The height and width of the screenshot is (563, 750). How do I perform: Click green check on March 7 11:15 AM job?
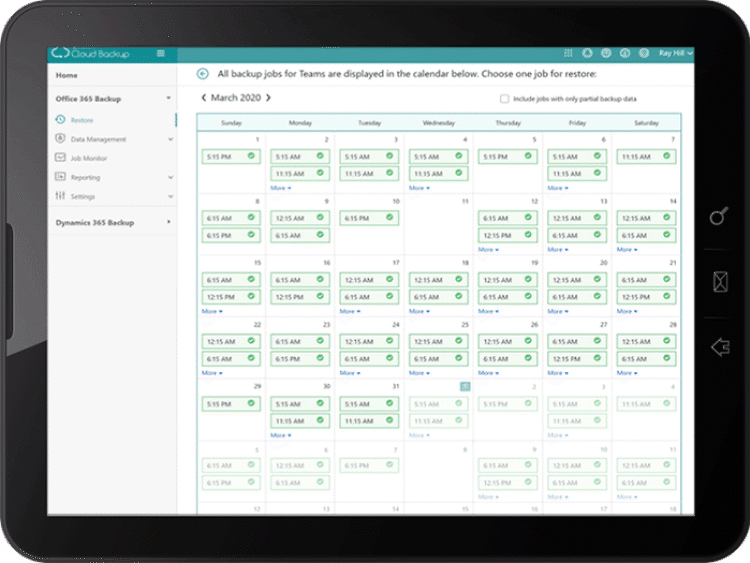(x=667, y=156)
